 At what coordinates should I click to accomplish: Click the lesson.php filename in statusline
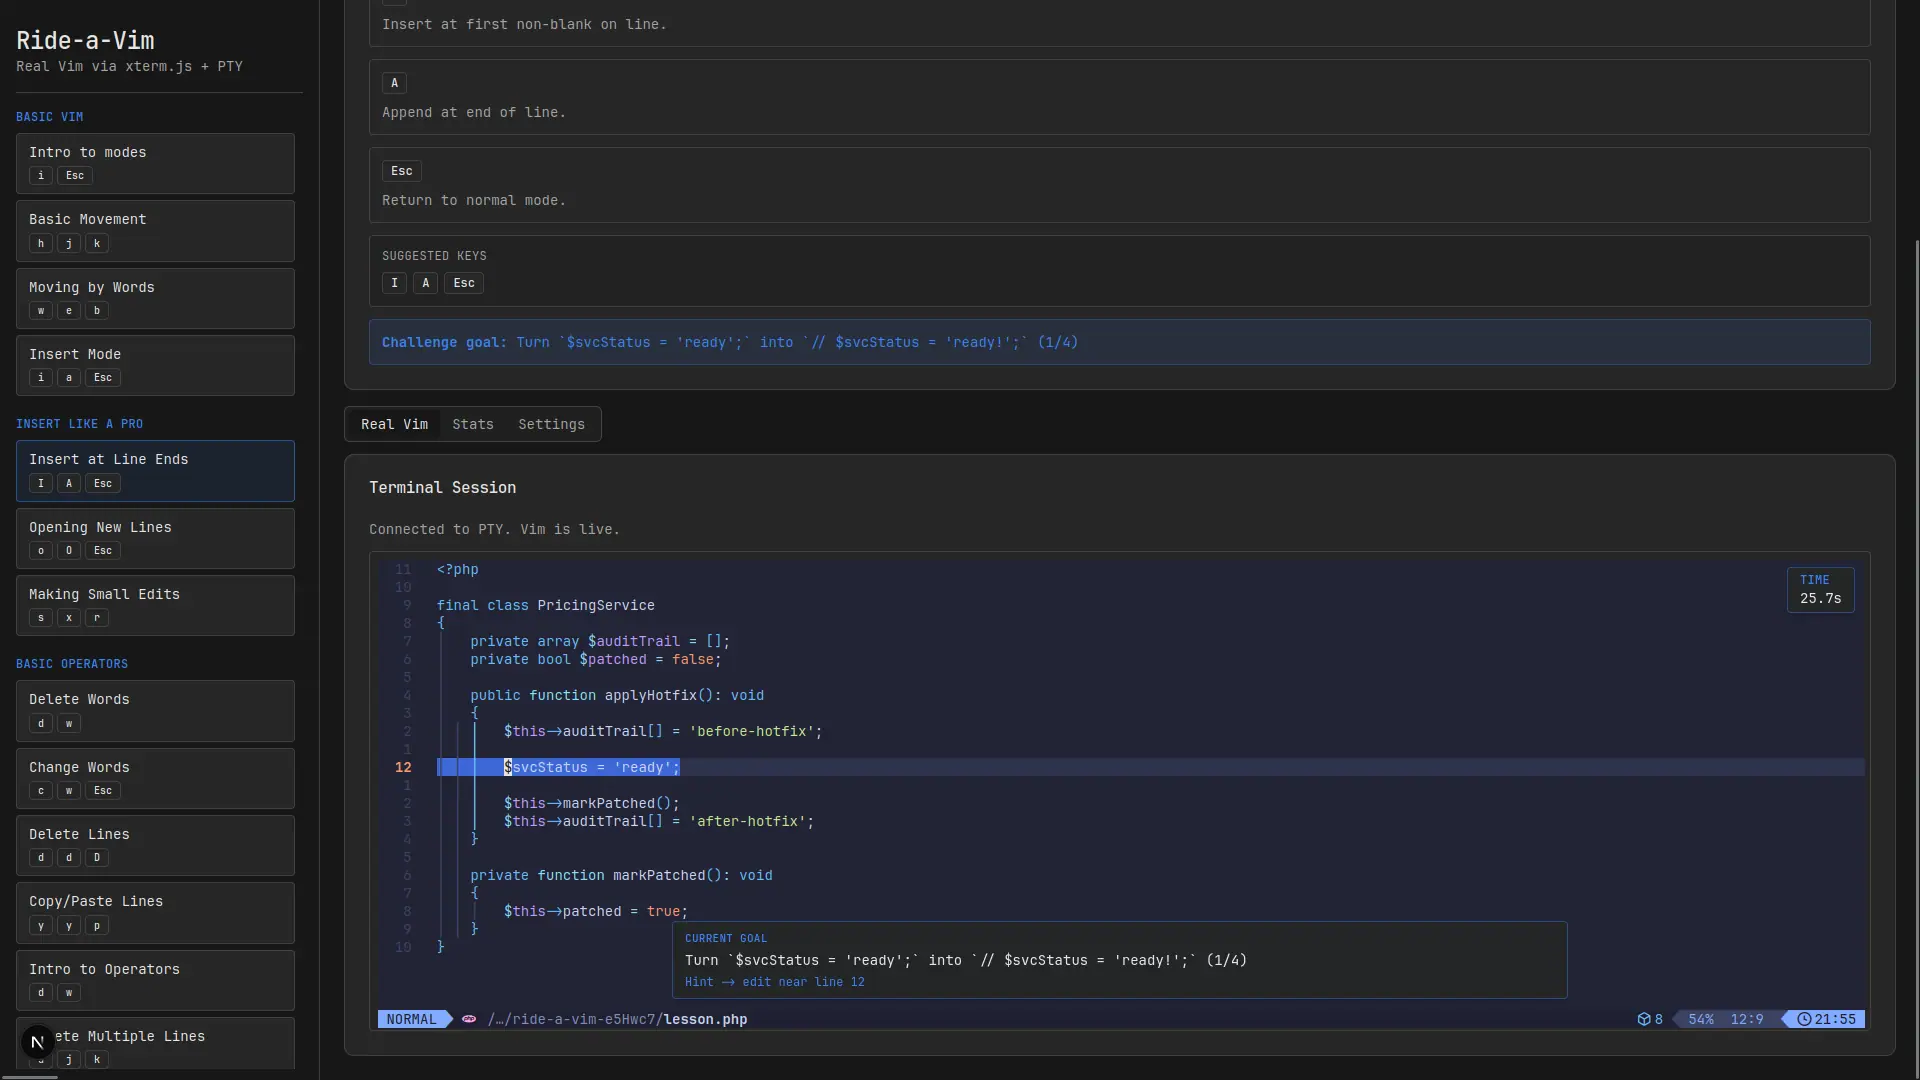coord(705,1019)
